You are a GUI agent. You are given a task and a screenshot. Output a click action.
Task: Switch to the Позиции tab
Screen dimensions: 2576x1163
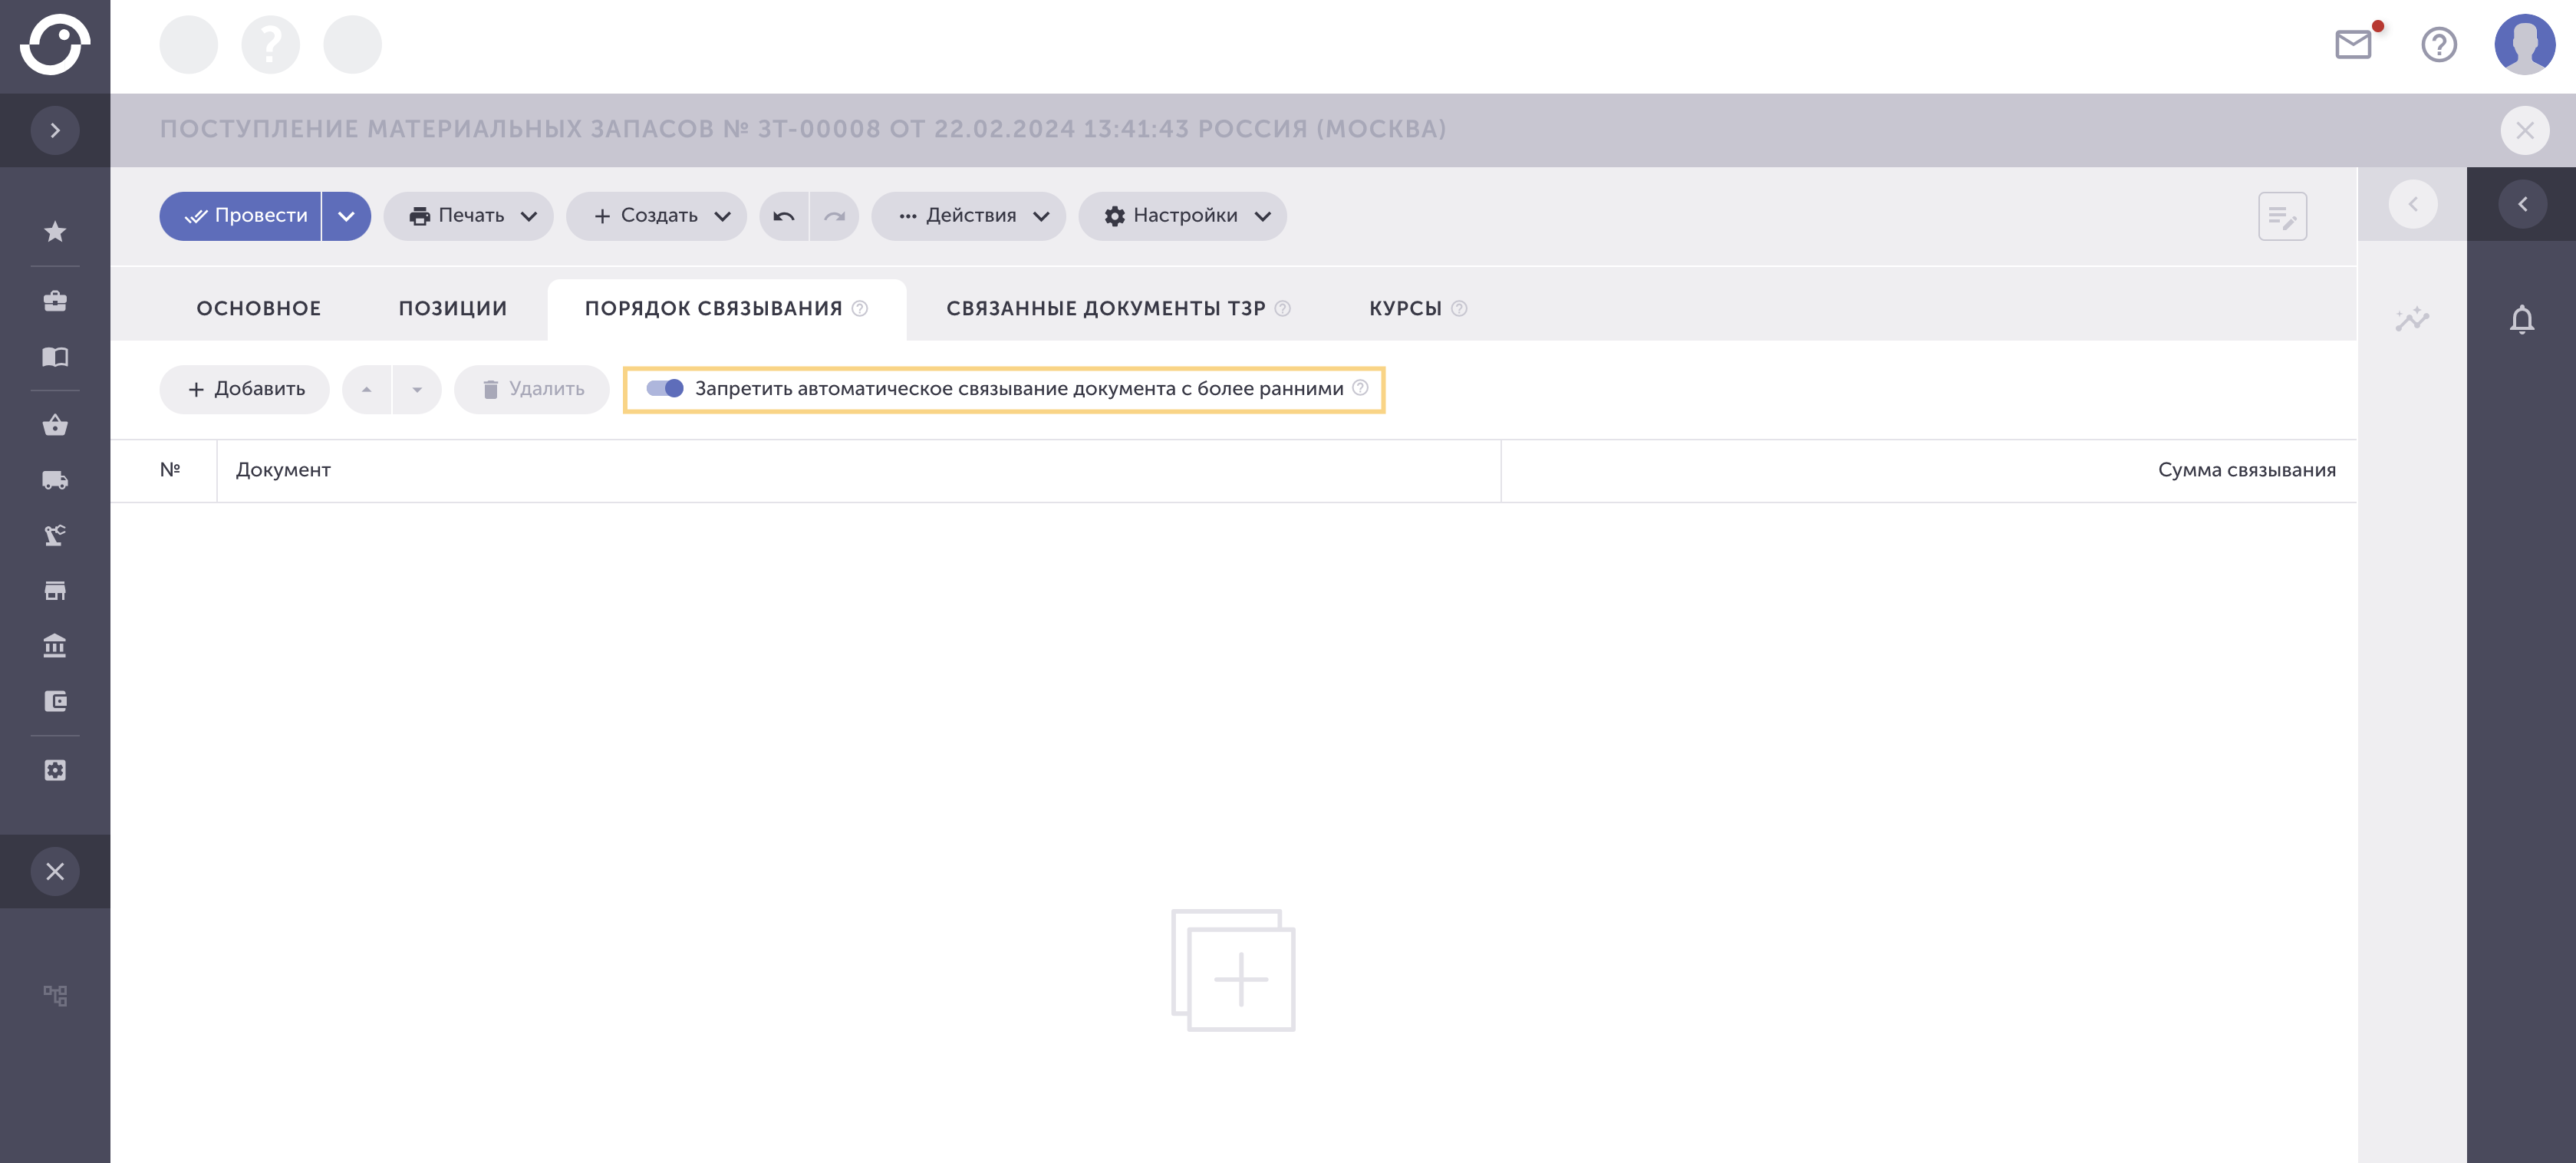(453, 308)
